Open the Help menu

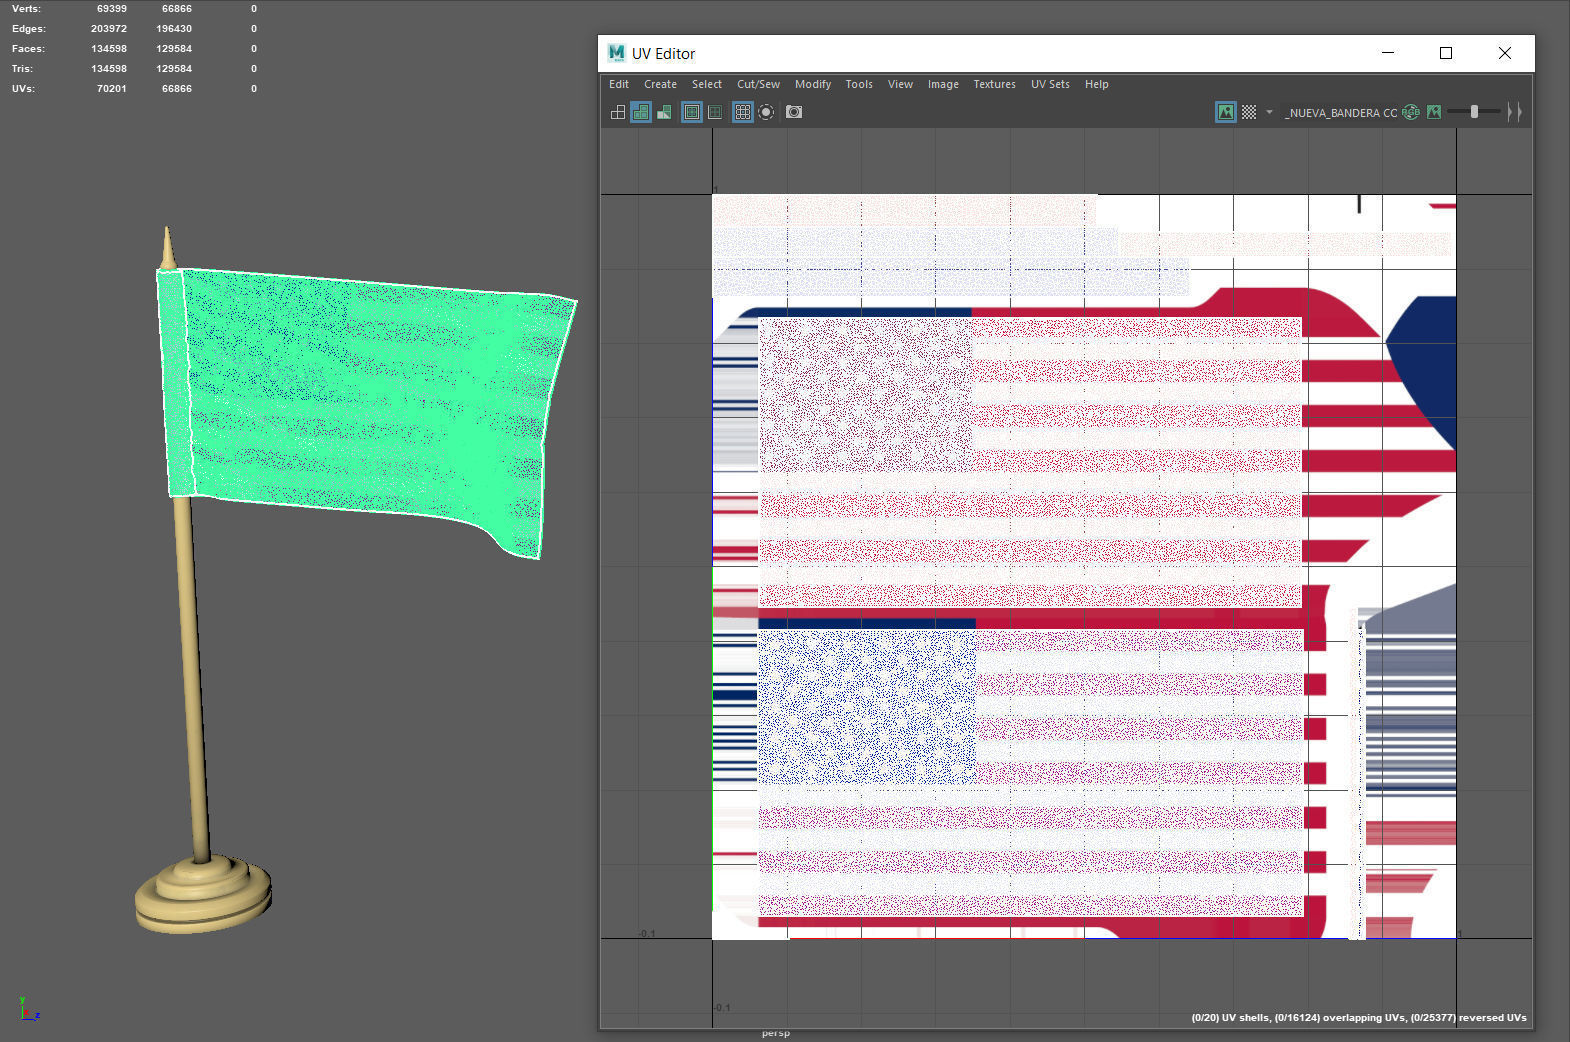pos(1097,85)
